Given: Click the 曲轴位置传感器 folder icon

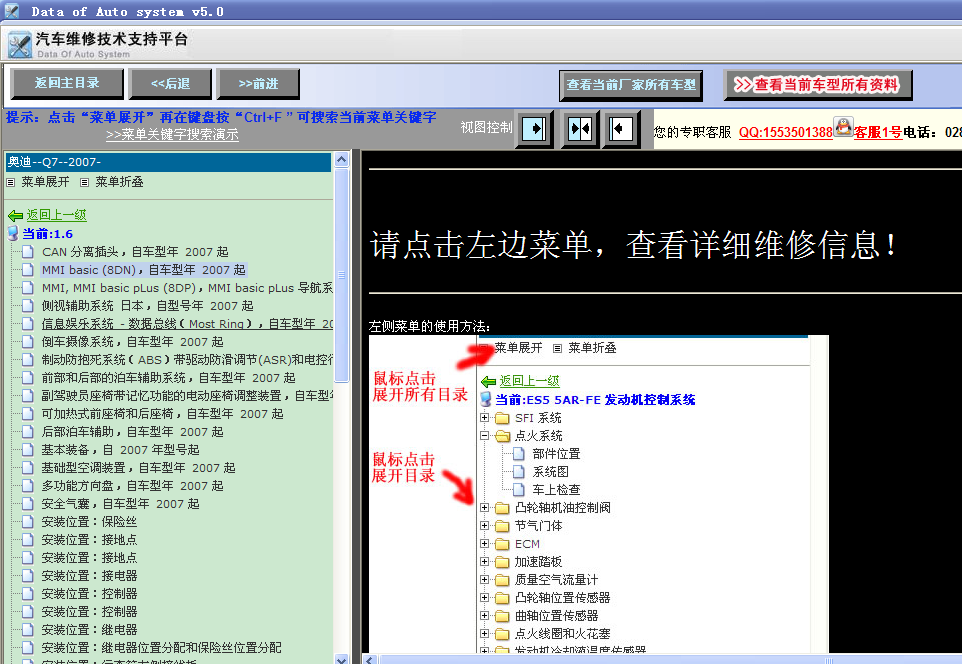Looking at the screenshot, I should tap(502, 616).
